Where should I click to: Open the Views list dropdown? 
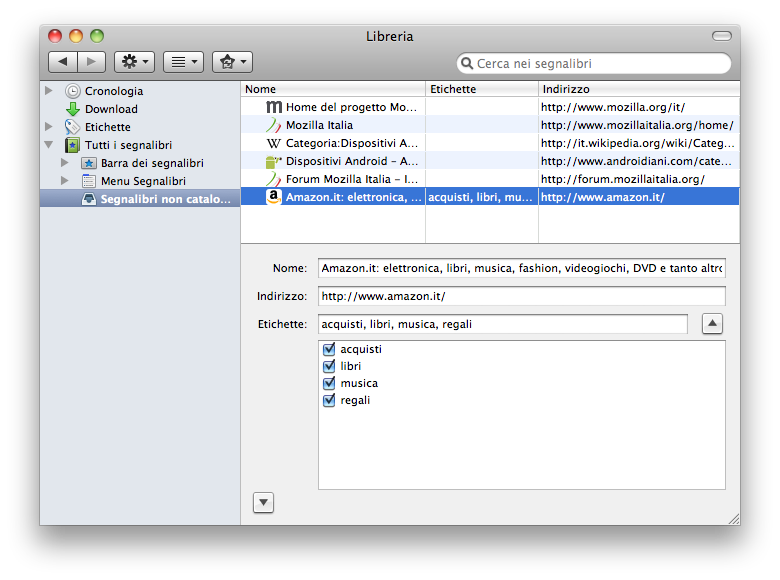(183, 62)
